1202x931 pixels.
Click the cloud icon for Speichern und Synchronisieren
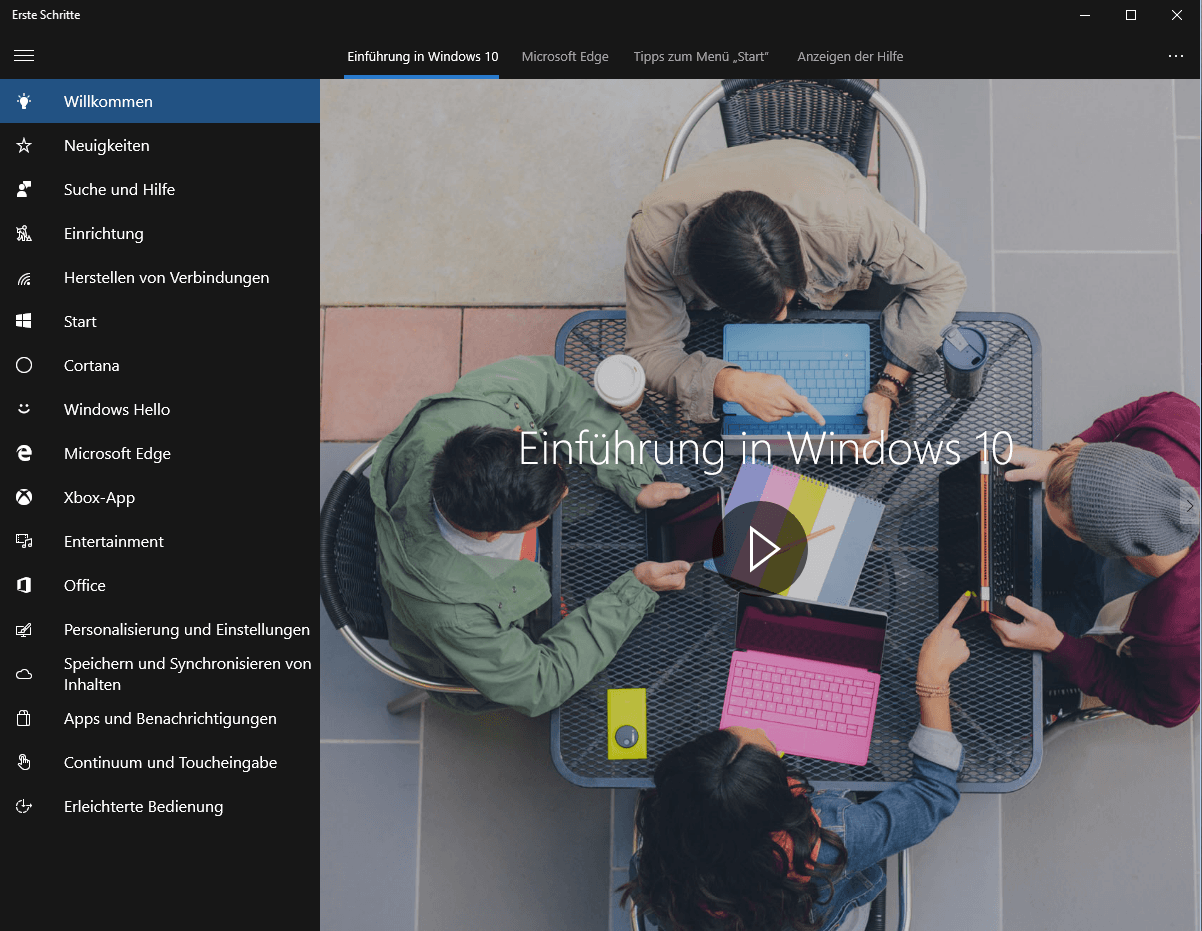tap(24, 674)
